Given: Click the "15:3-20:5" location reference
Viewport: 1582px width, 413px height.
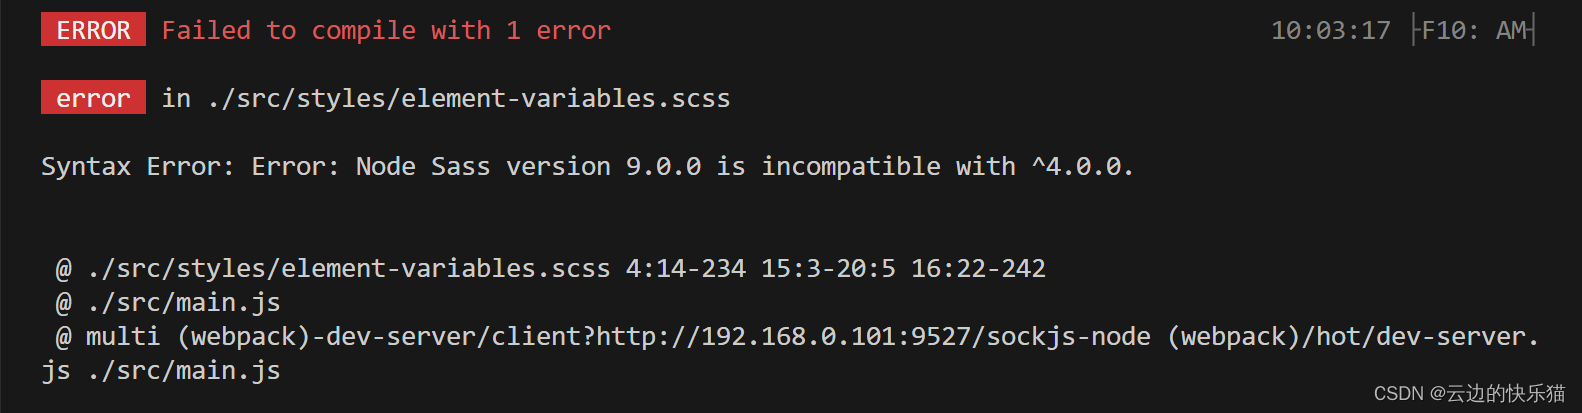Looking at the screenshot, I should pos(828,268).
